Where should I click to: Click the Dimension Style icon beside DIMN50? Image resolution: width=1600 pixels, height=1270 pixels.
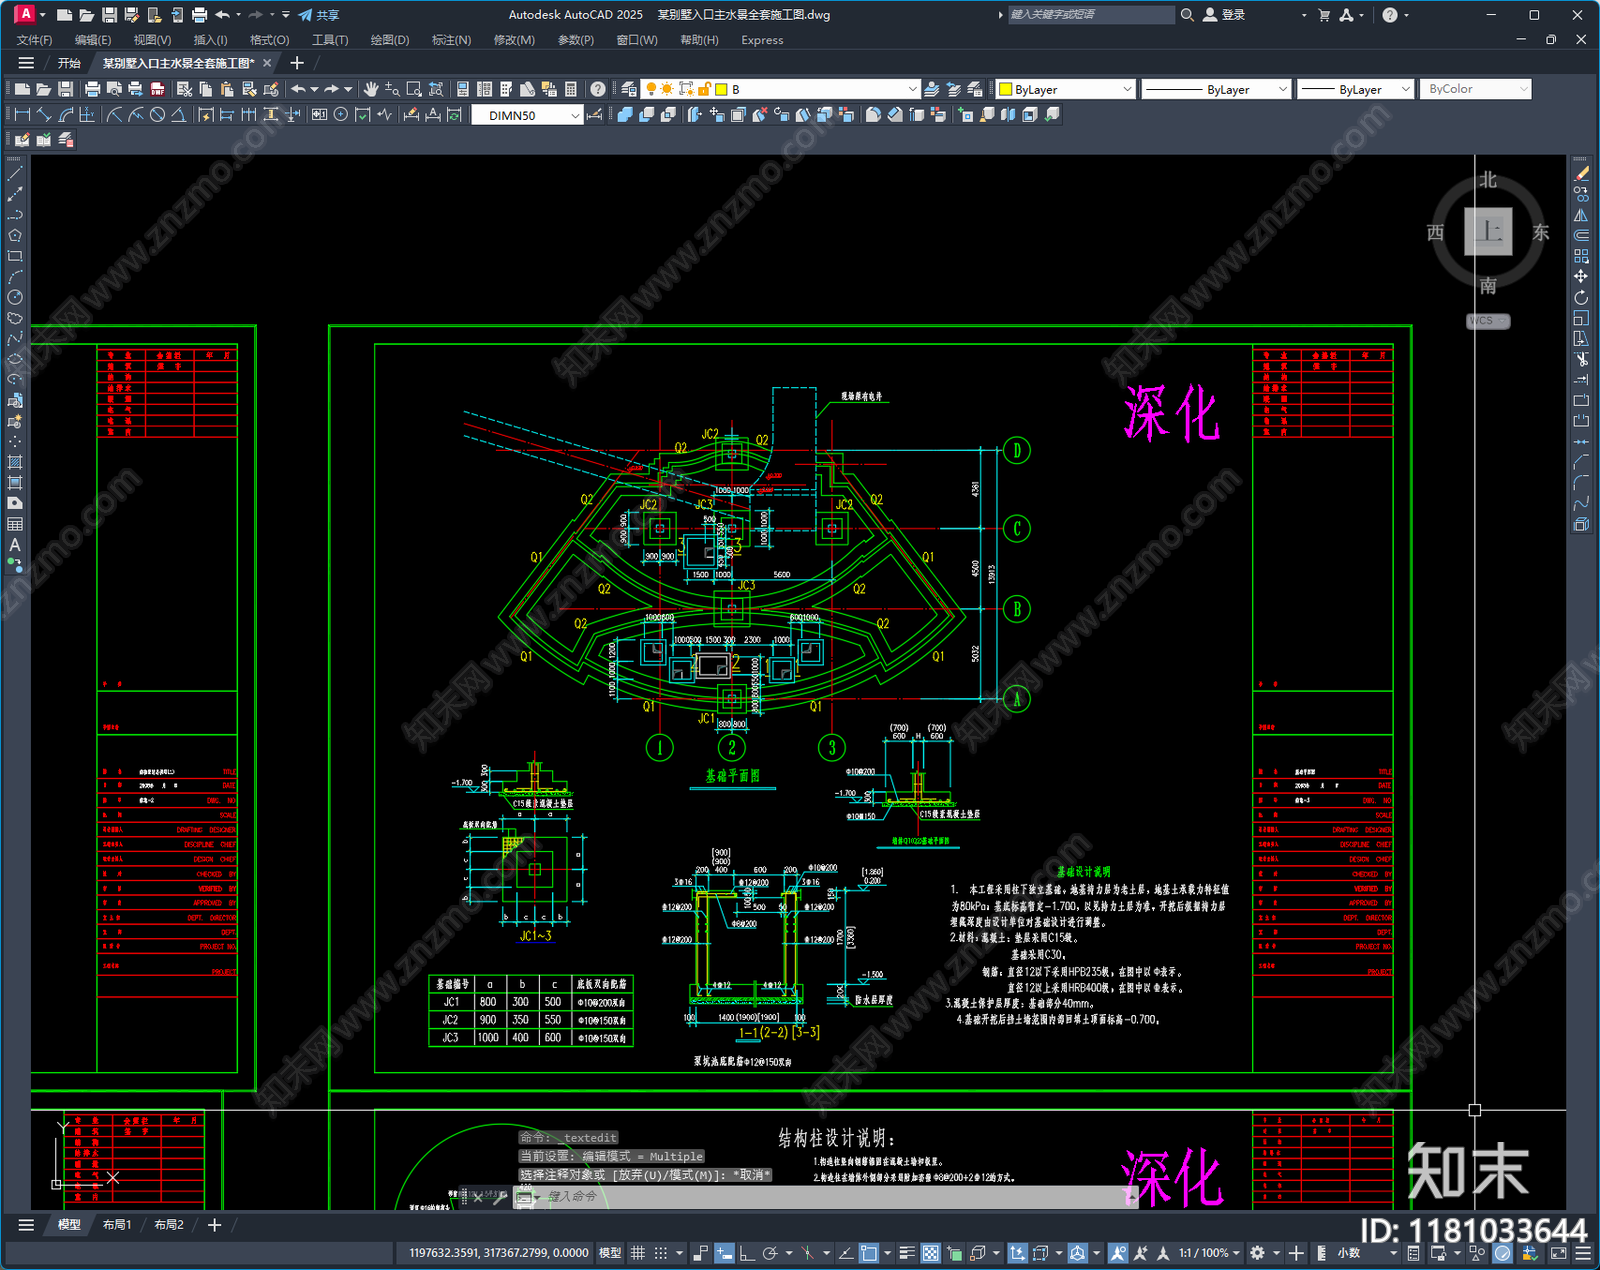(595, 115)
